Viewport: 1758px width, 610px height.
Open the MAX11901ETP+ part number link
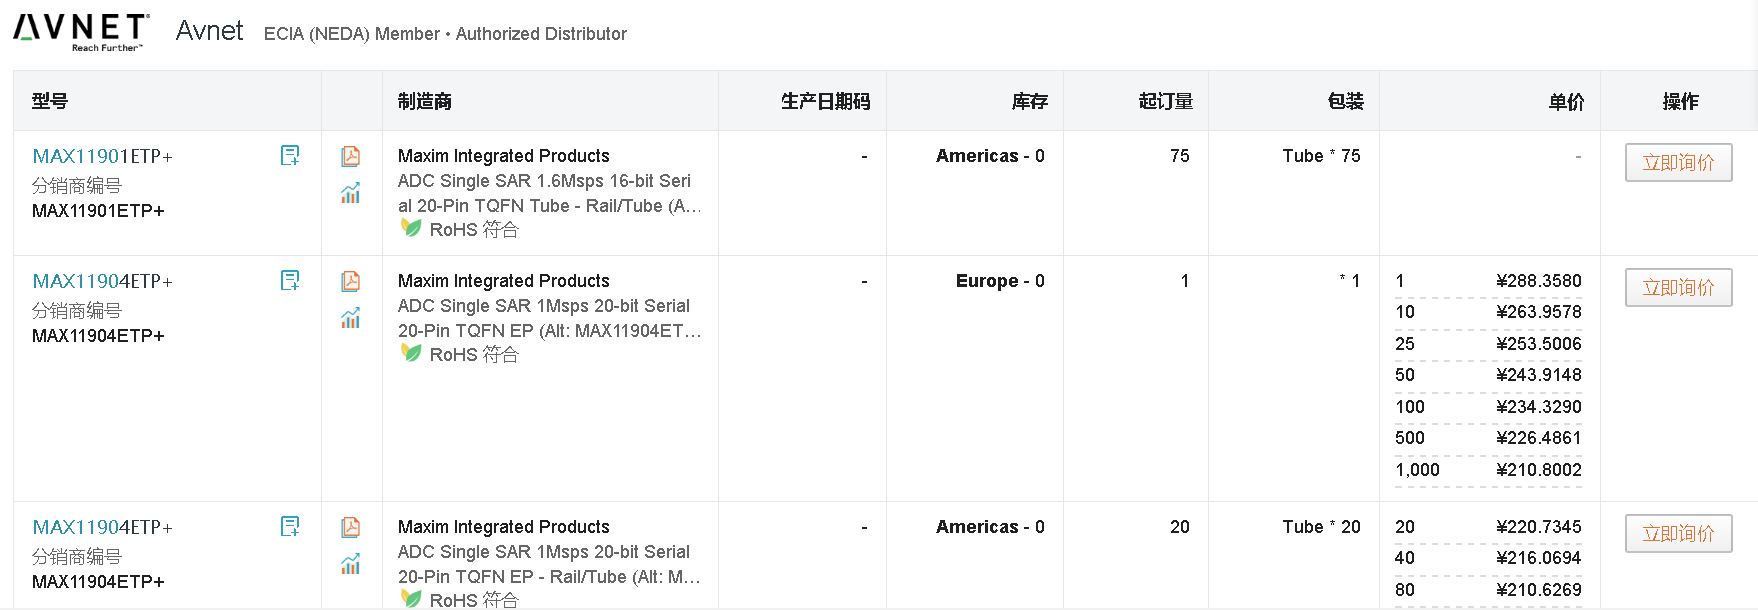pos(102,156)
